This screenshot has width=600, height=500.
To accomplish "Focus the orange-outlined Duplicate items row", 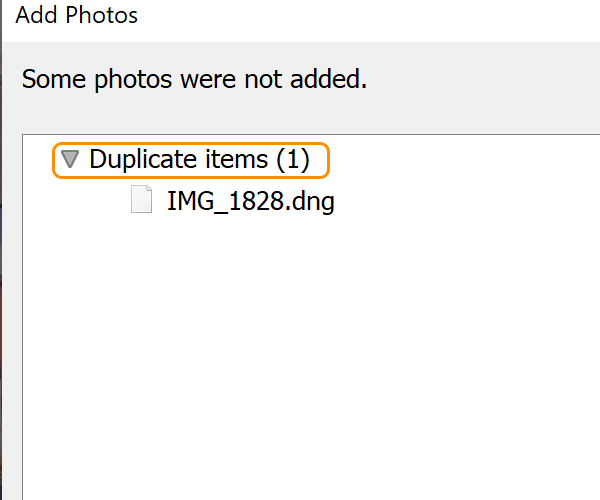I will click(x=190, y=159).
